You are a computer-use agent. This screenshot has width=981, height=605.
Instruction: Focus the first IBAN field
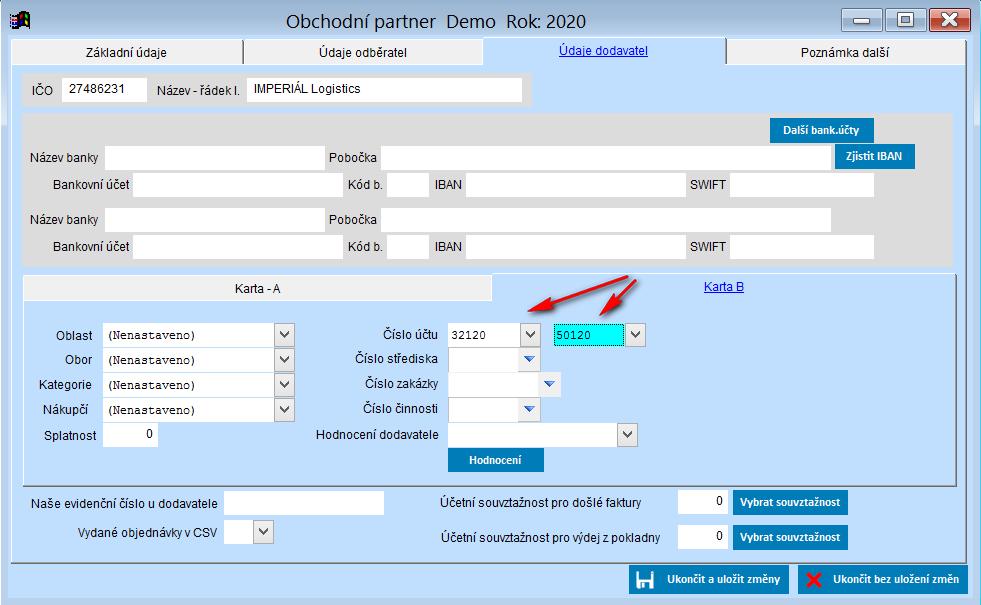pyautogui.click(x=576, y=185)
